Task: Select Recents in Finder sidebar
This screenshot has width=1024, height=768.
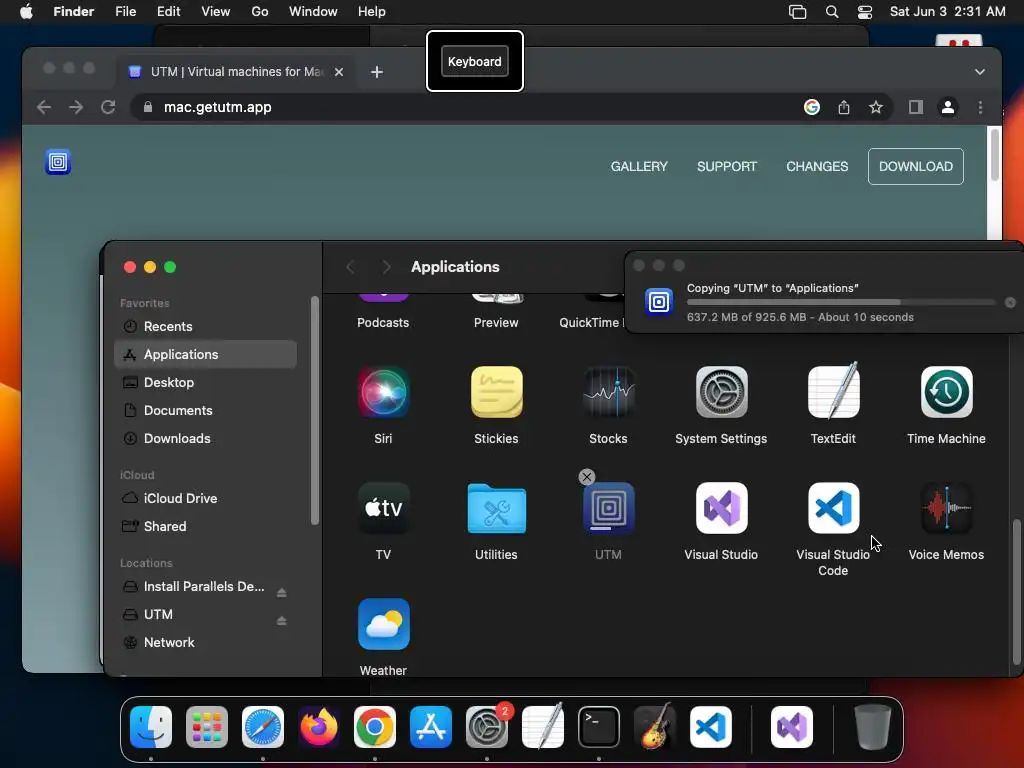Action: pos(205,327)
